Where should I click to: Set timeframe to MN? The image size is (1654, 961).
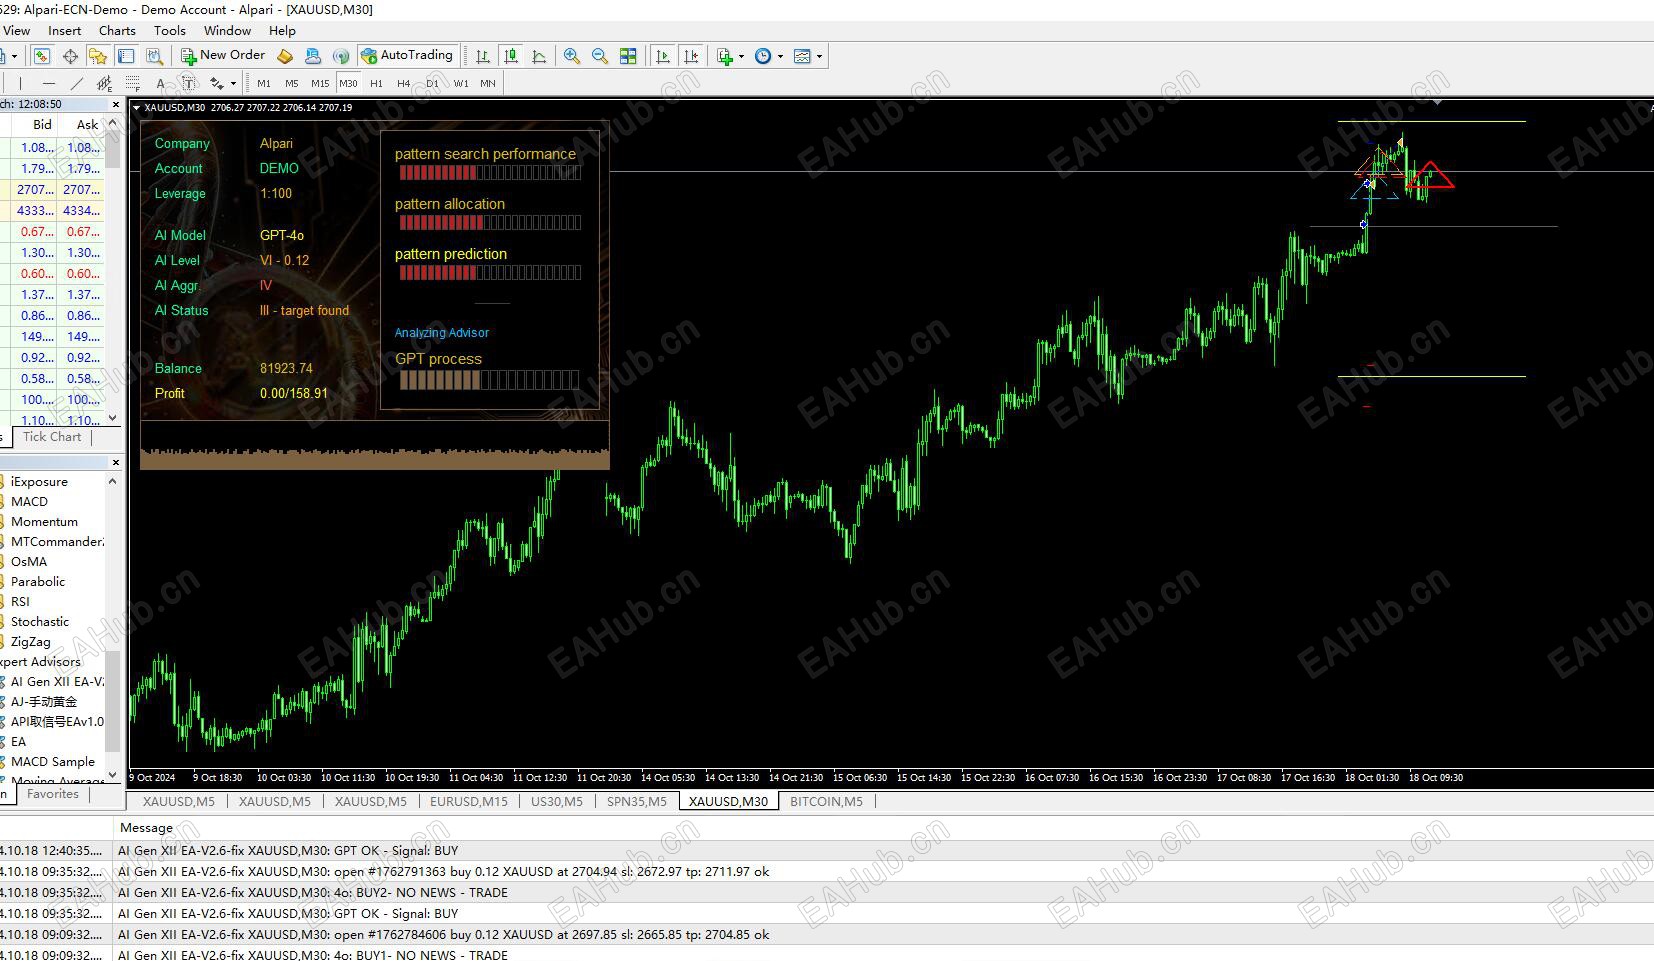point(488,83)
